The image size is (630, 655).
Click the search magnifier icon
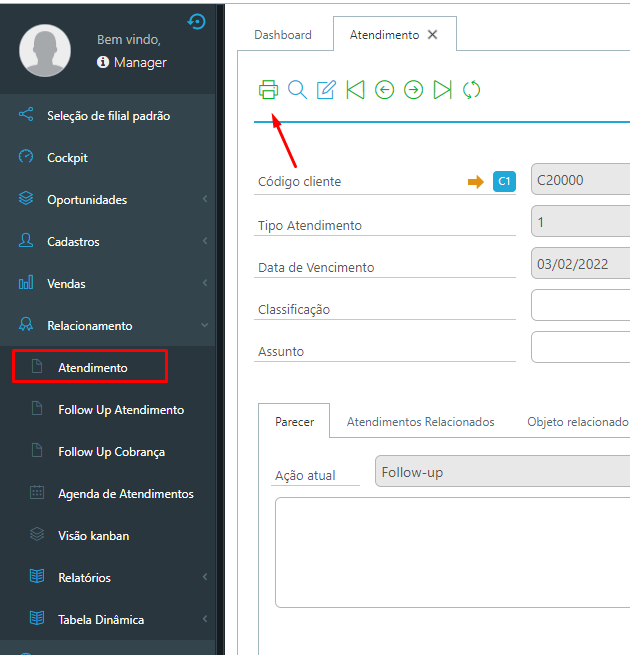click(x=297, y=90)
